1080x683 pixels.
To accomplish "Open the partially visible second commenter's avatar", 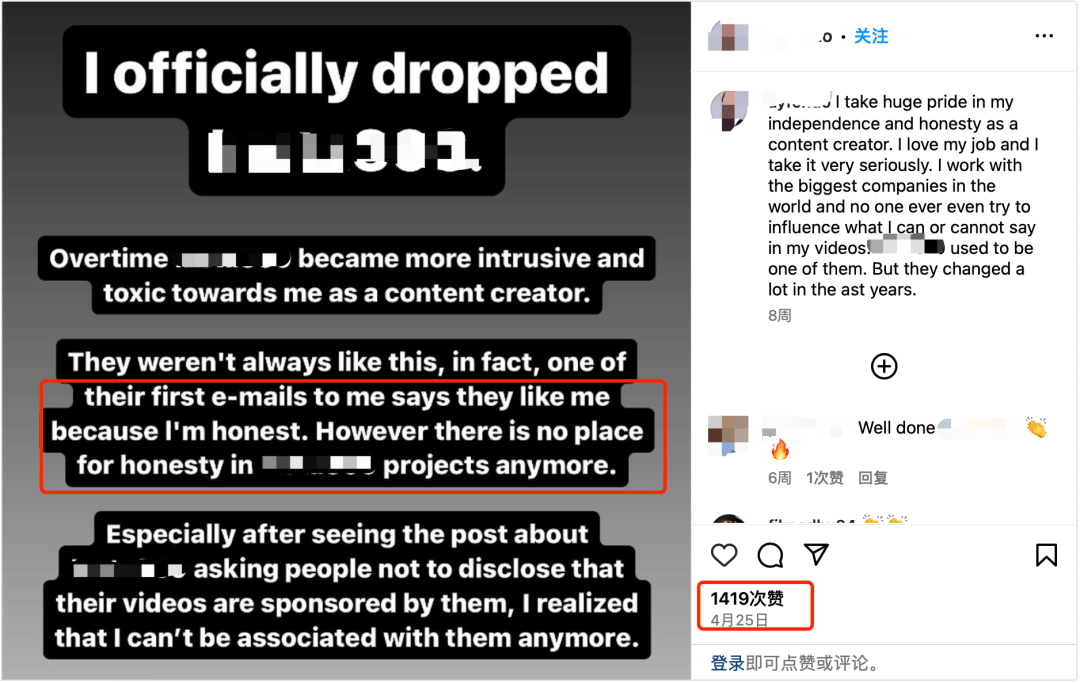I will point(728,522).
